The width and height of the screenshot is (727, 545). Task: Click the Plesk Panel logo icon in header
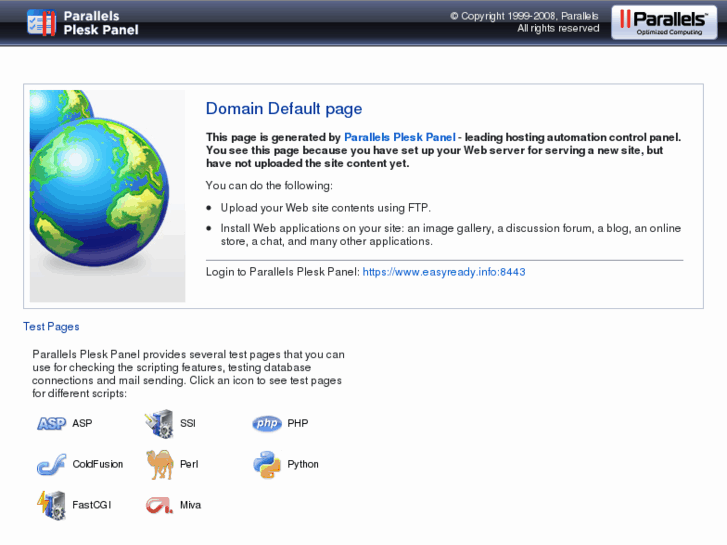41,23
